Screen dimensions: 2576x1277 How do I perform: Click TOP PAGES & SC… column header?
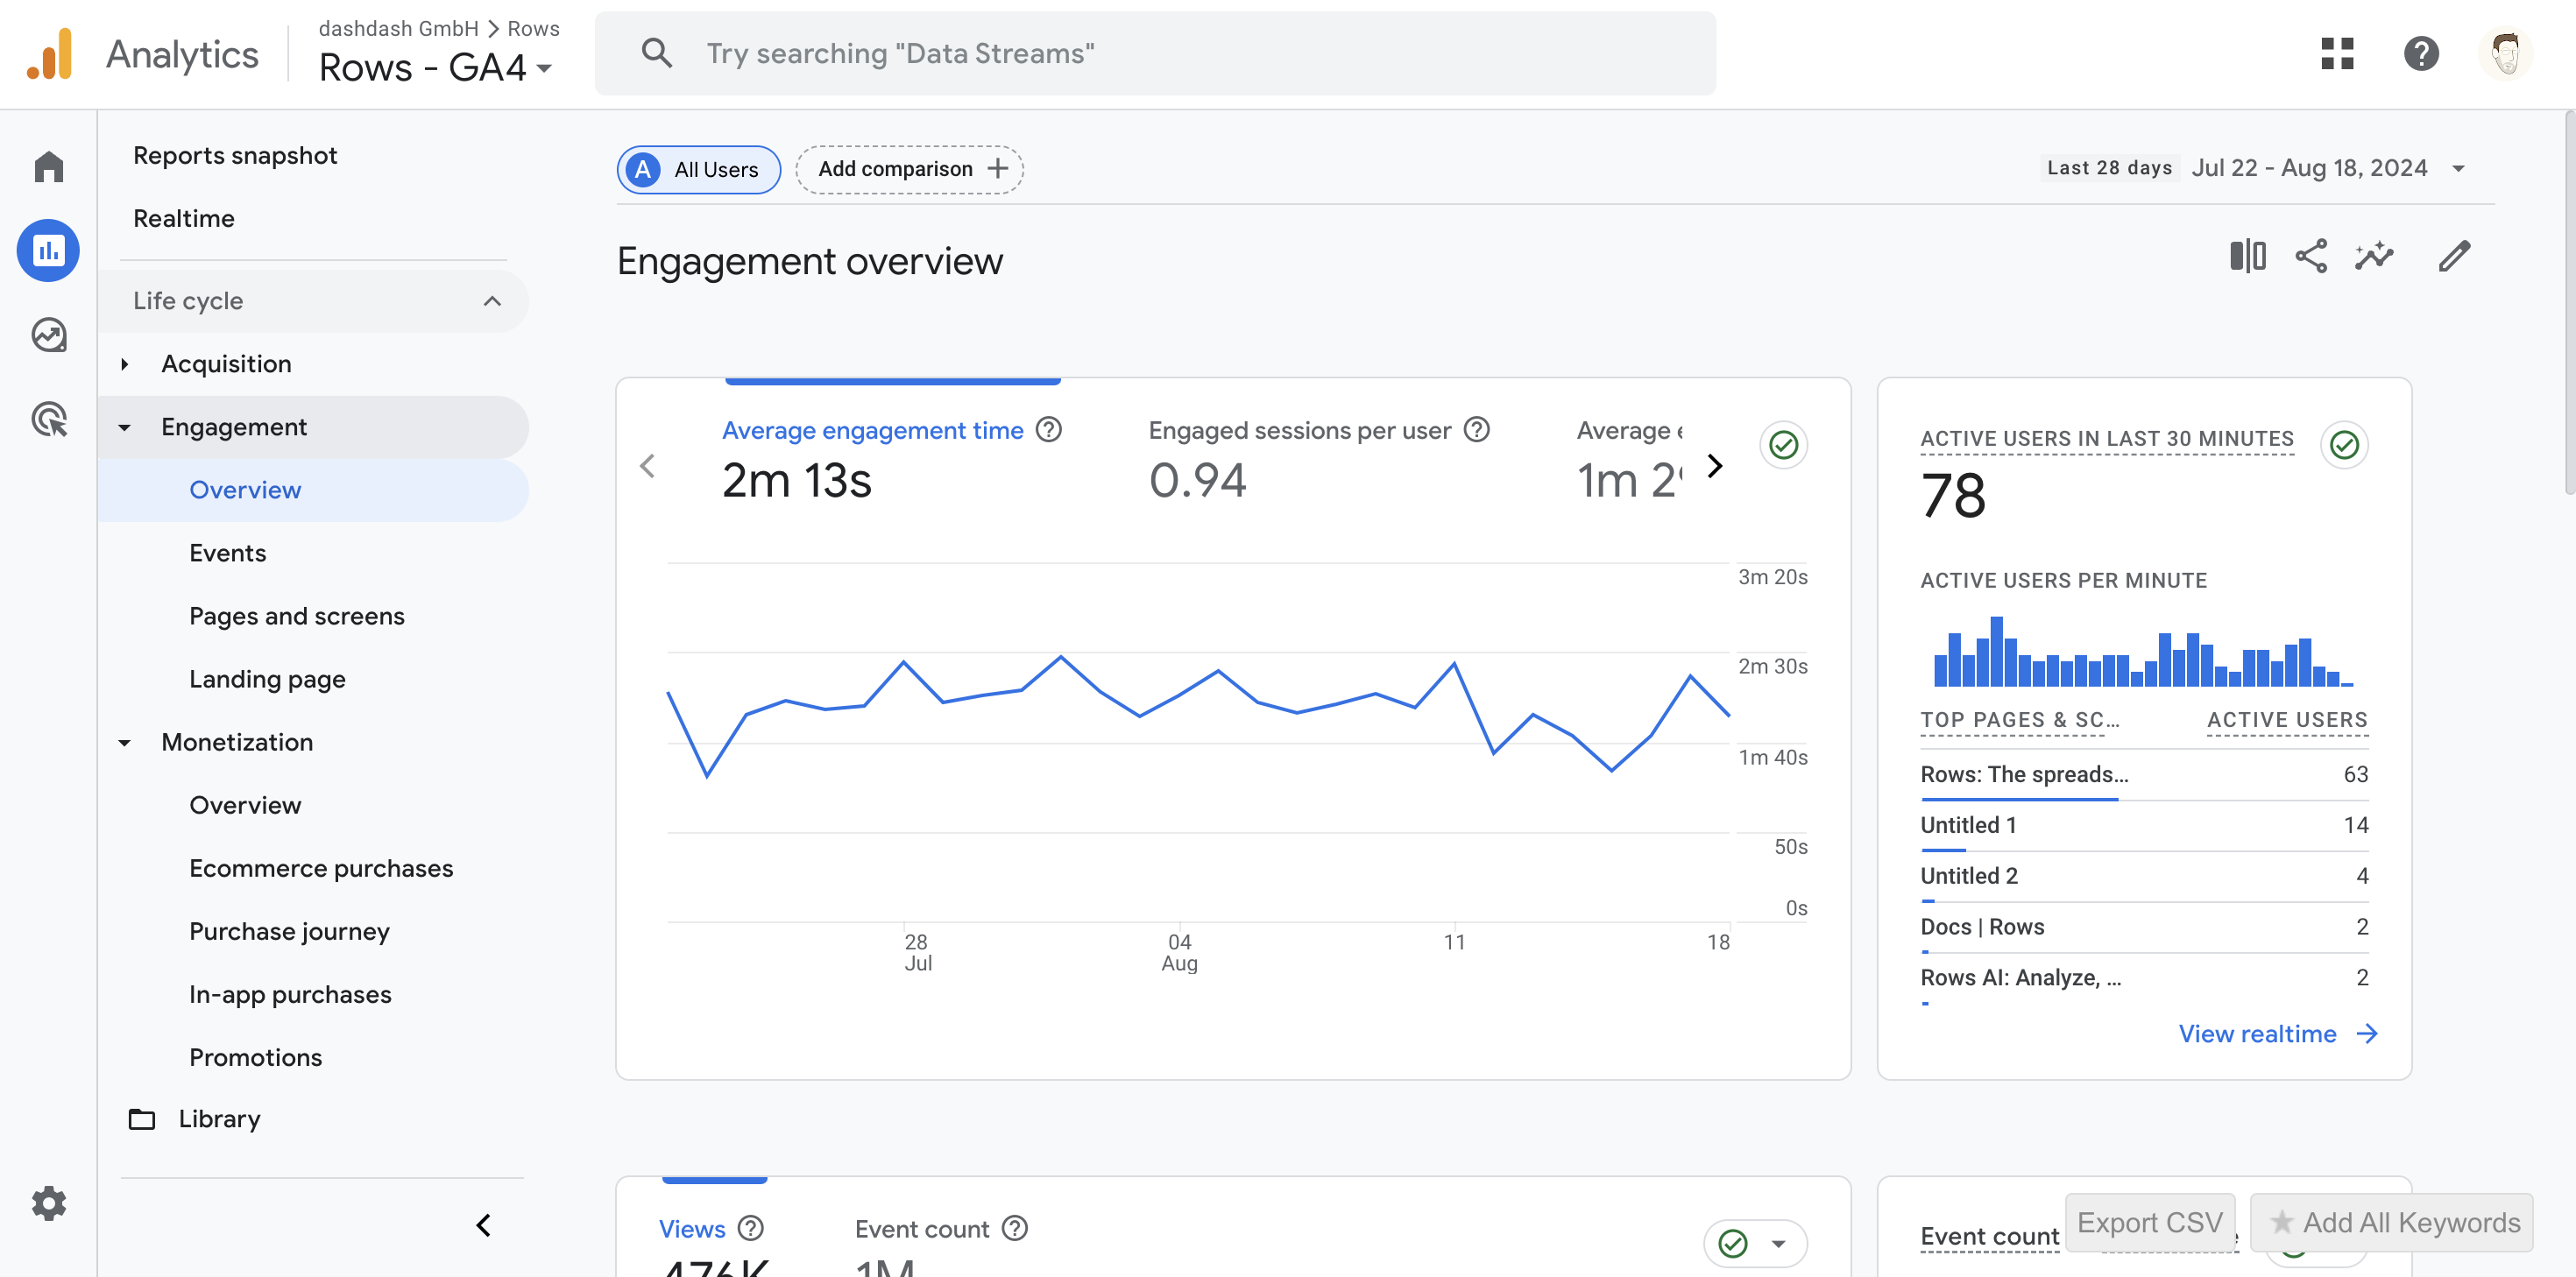coord(2019,720)
